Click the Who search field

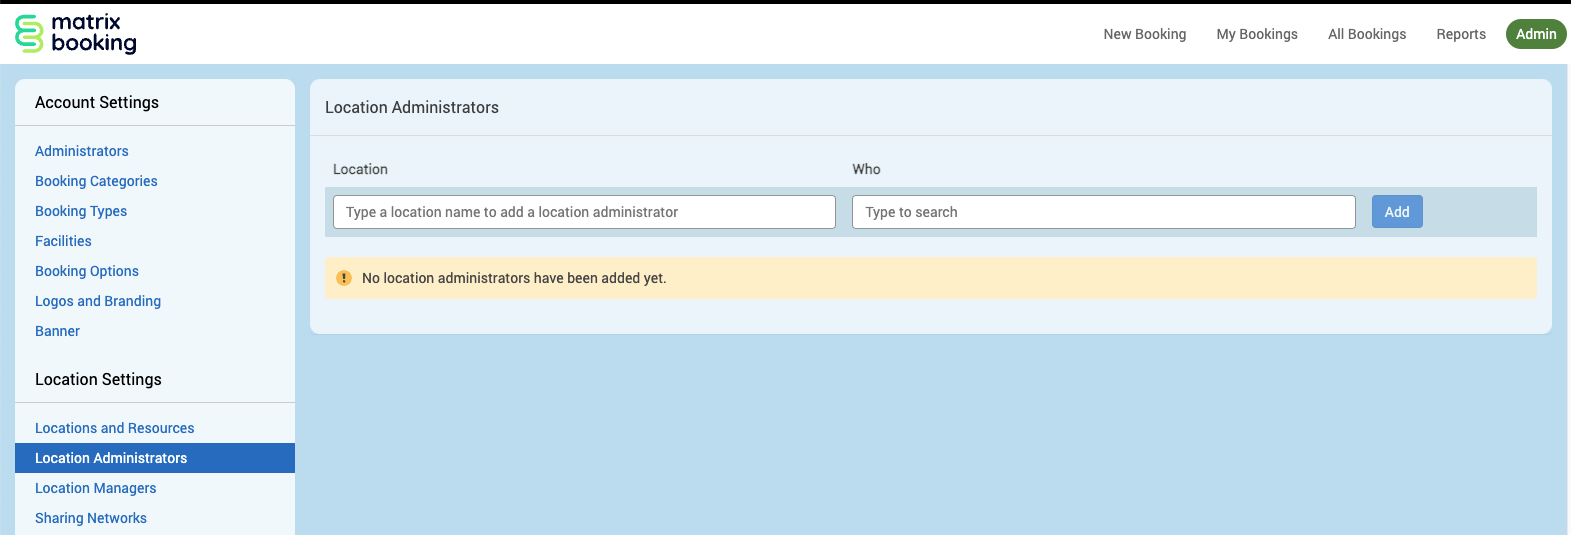coord(1103,212)
